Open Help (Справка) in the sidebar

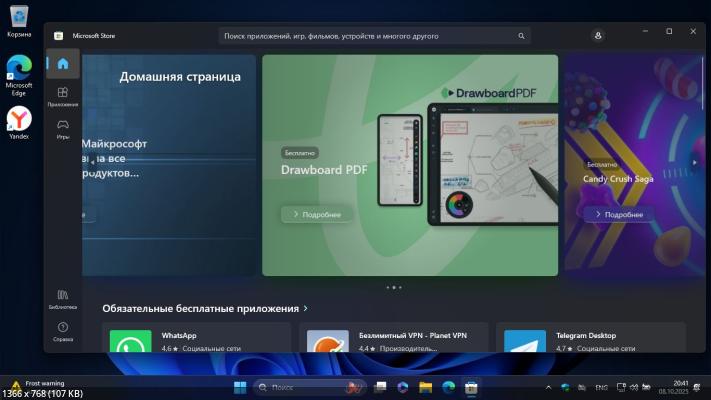tap(63, 331)
